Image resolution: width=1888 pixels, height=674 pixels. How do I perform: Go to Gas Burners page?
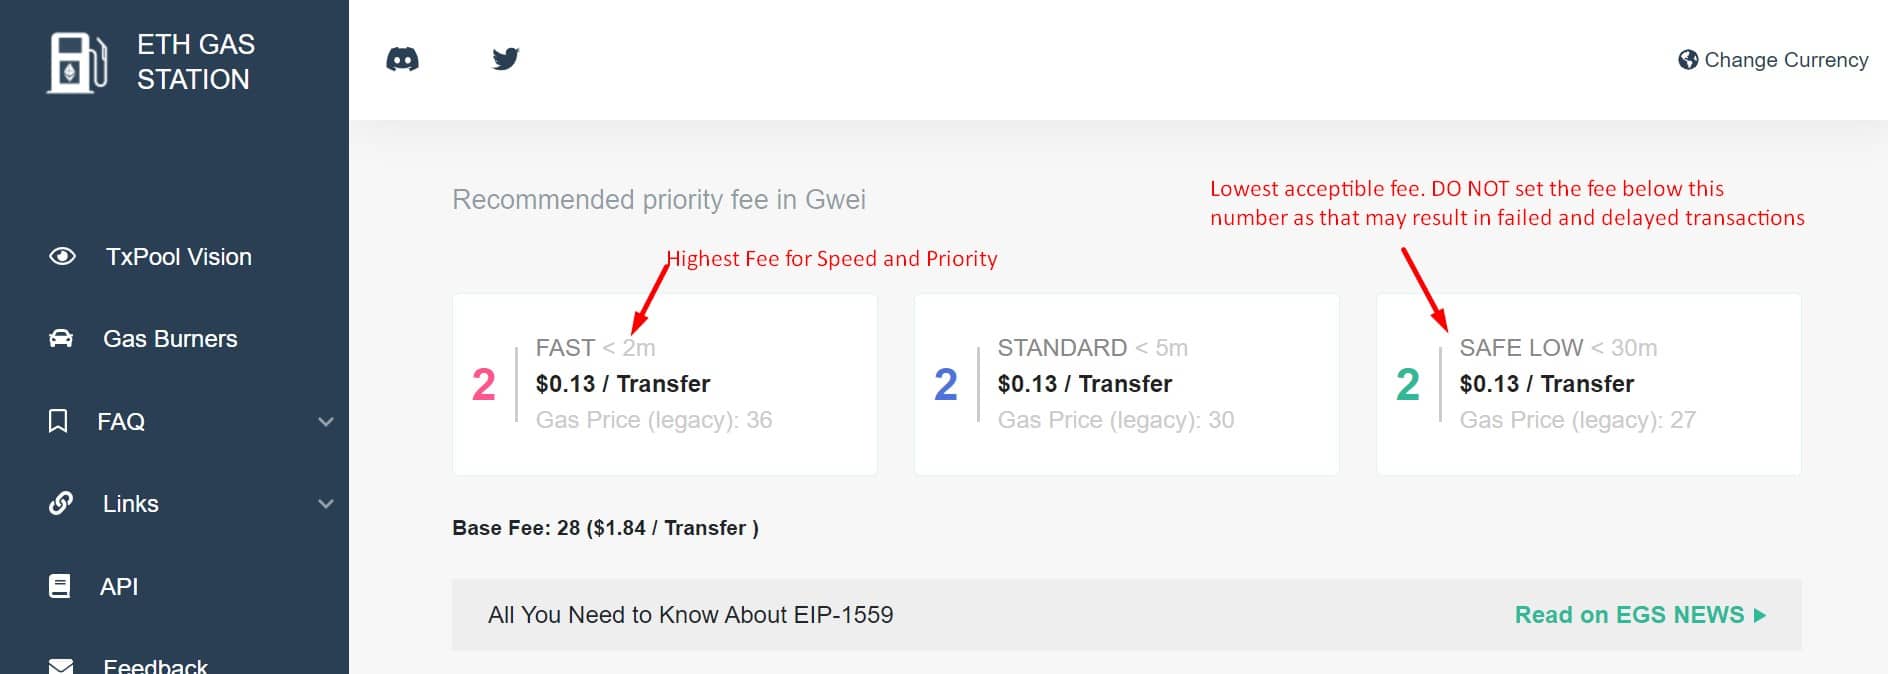coord(170,339)
